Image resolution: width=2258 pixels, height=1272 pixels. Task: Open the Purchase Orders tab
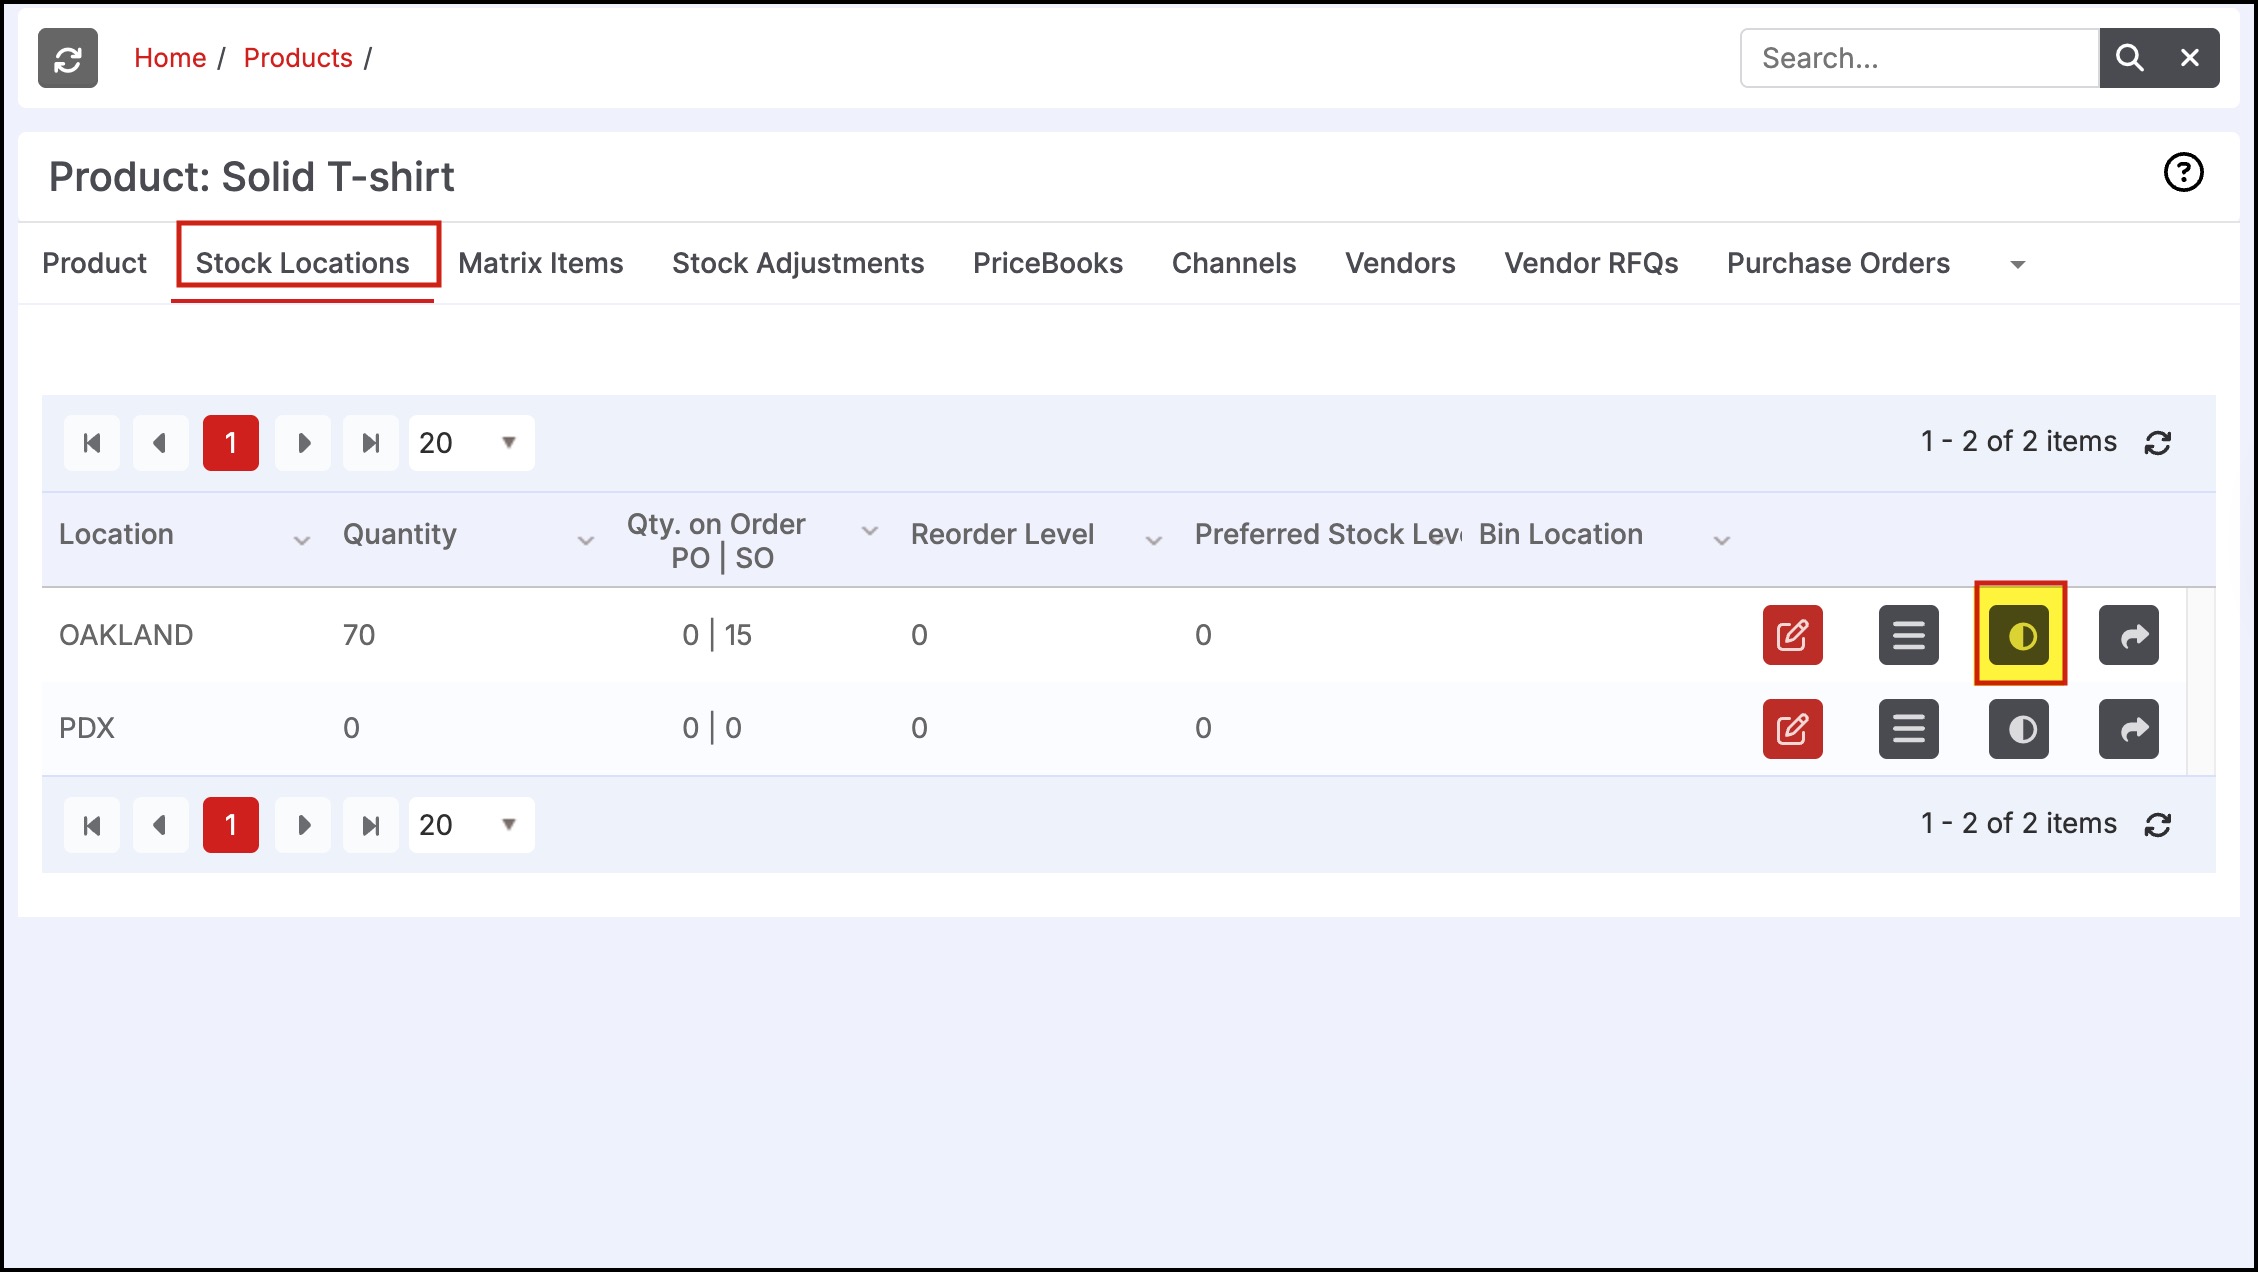pos(1838,263)
